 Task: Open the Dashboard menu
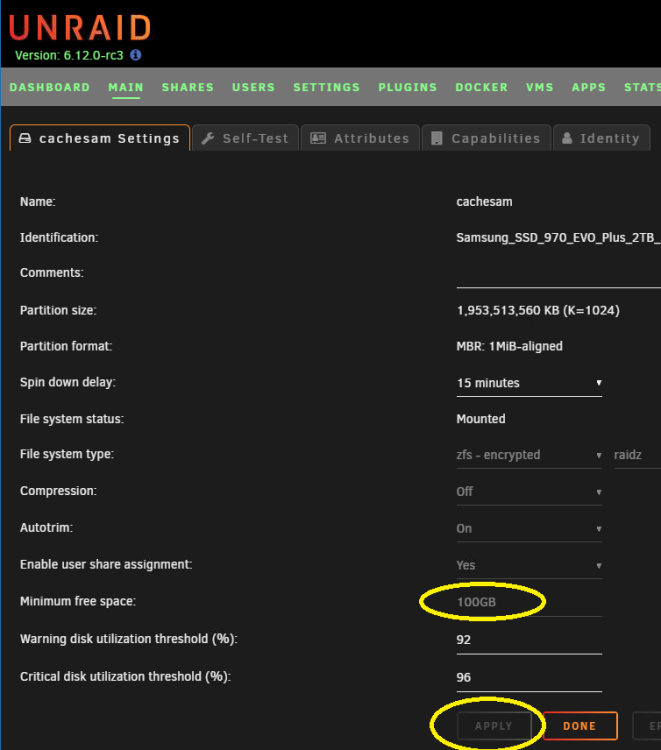[x=50, y=88]
